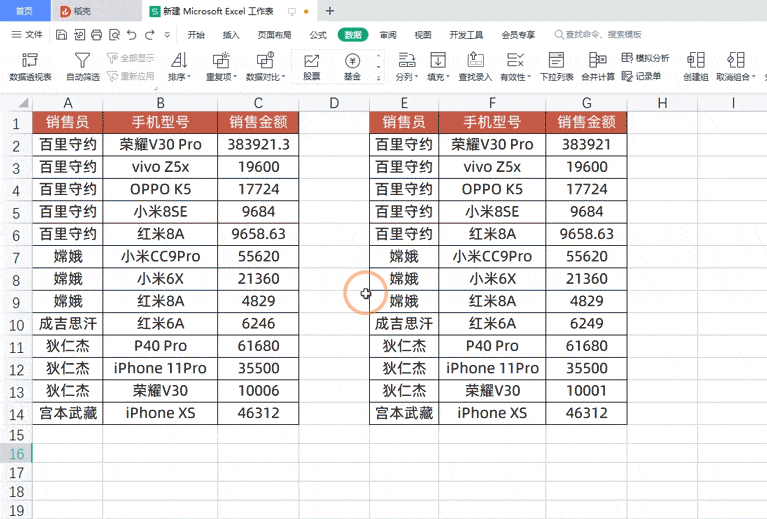The height and width of the screenshot is (519, 767).
Task: Select cell C2 with value 383921.3
Action: [x=258, y=144]
